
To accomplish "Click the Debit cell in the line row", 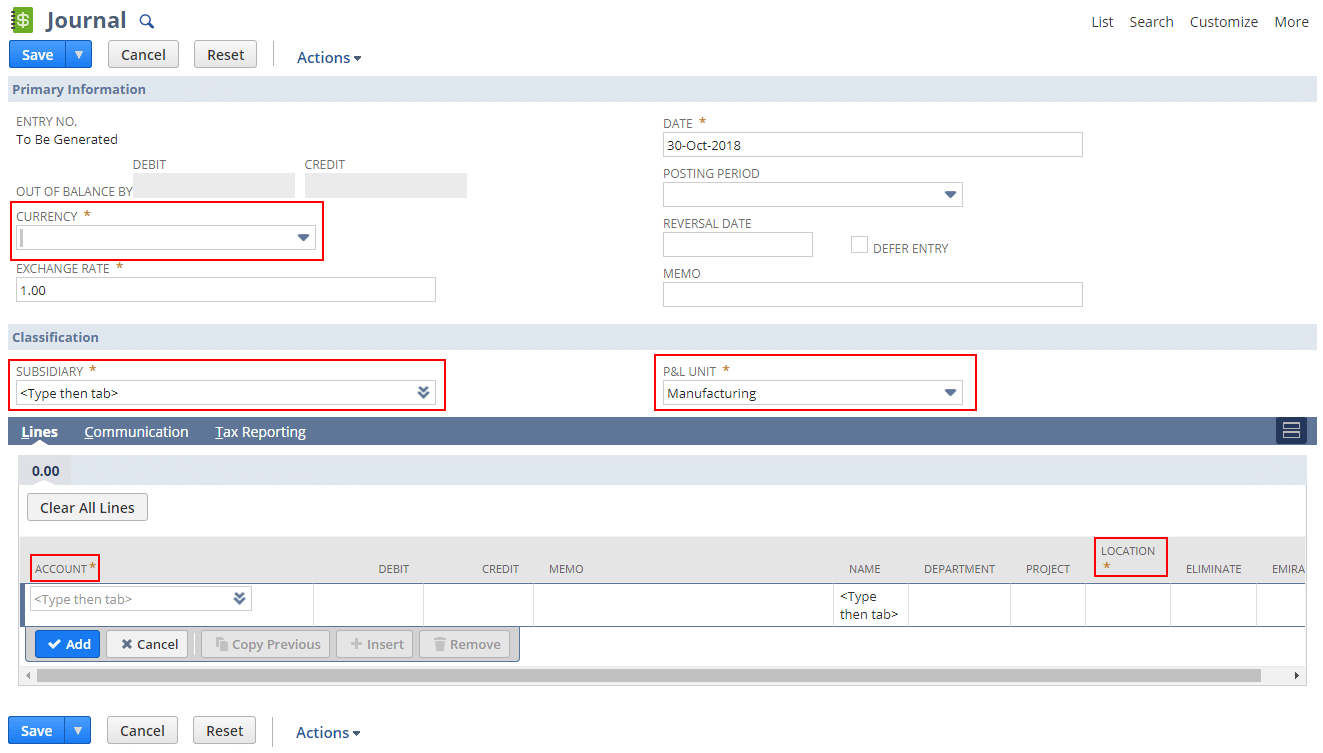I will point(368,605).
